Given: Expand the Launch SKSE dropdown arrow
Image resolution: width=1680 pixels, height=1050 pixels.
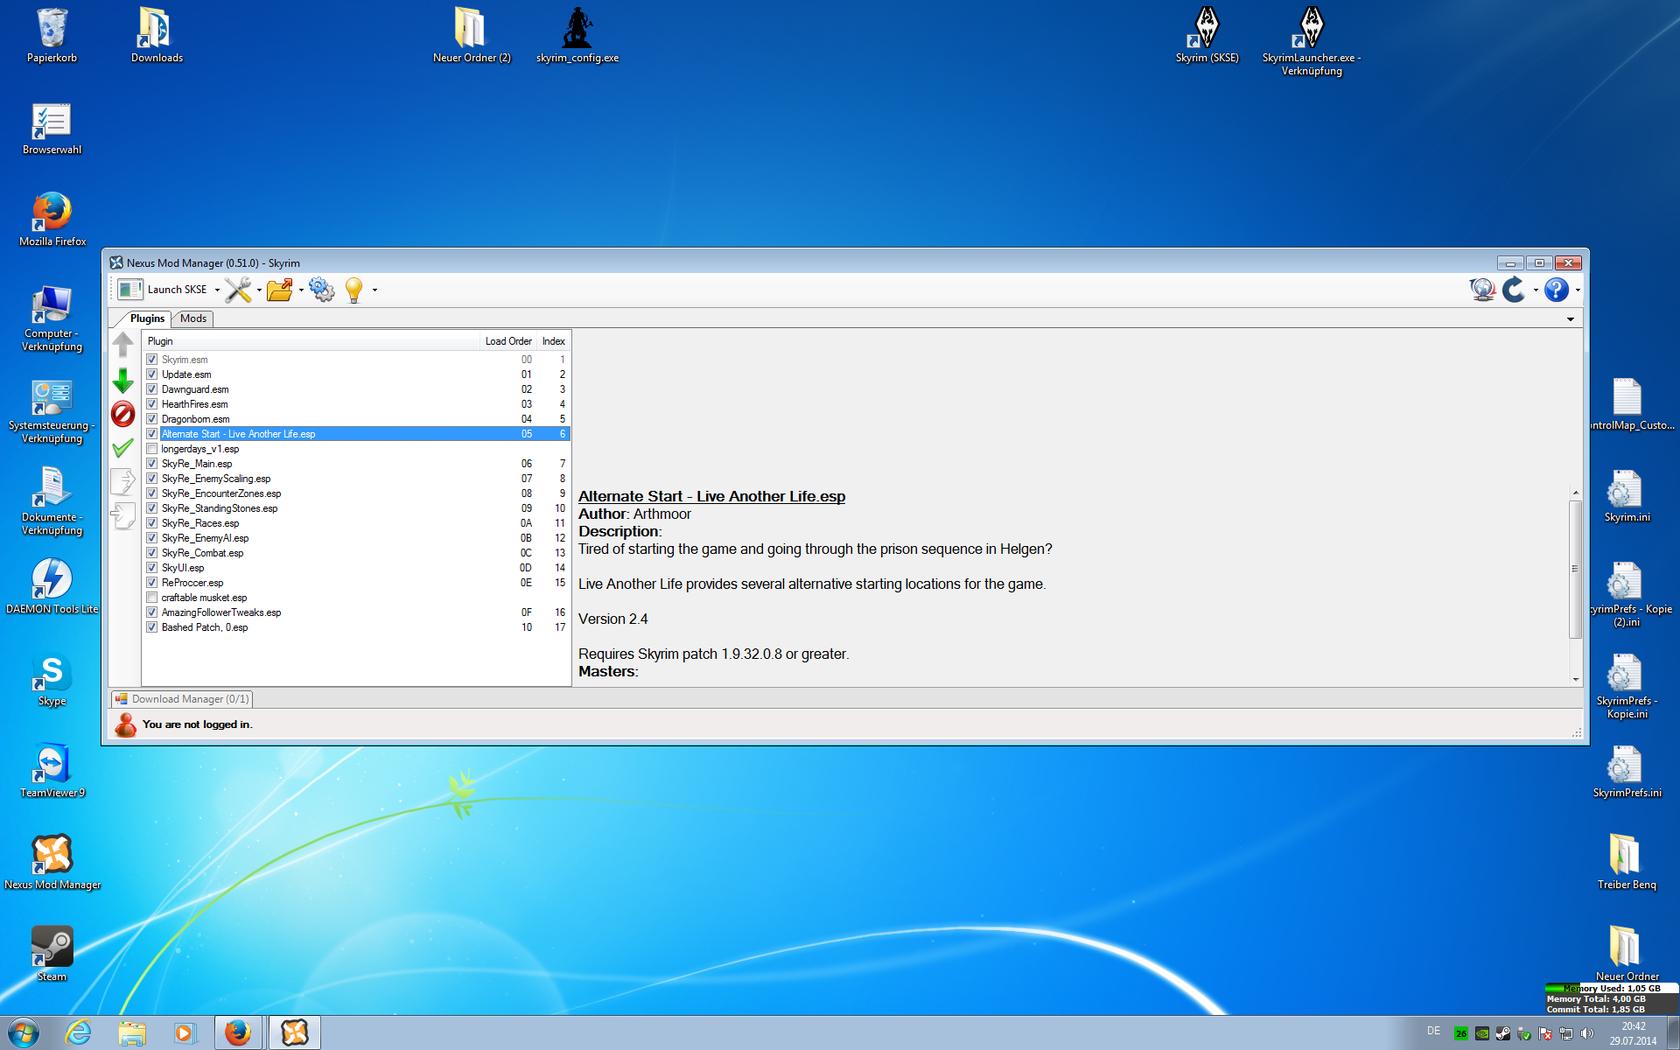Looking at the screenshot, I should (217, 291).
